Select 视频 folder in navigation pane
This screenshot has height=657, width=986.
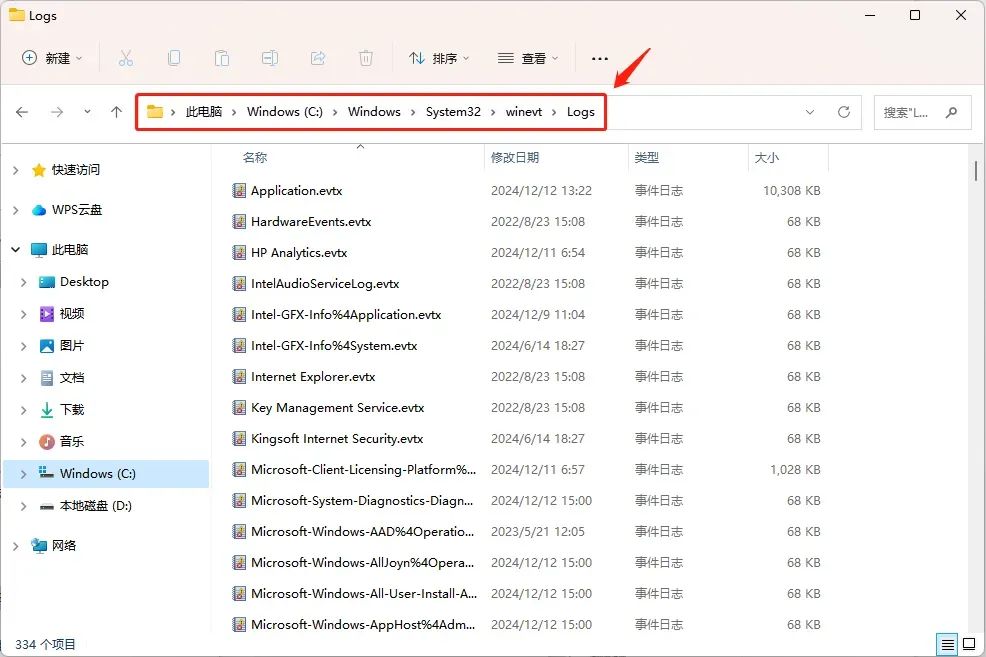[72, 314]
